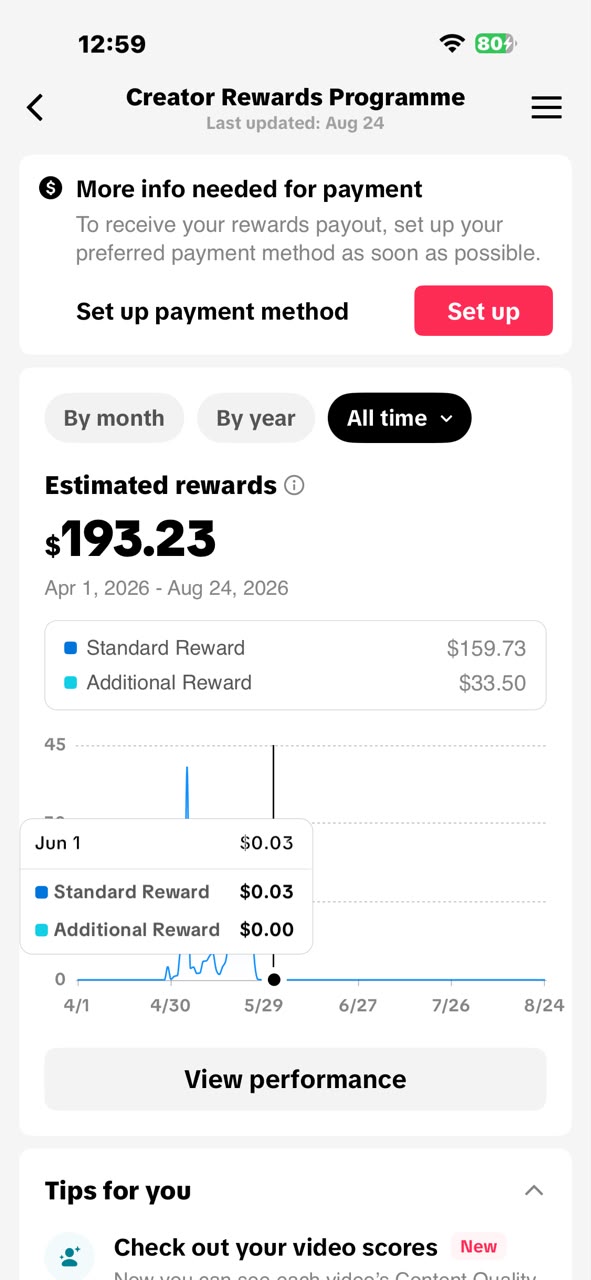The height and width of the screenshot is (1280, 591).
Task: Open Check out your video scores tip
Action: click(x=276, y=1247)
